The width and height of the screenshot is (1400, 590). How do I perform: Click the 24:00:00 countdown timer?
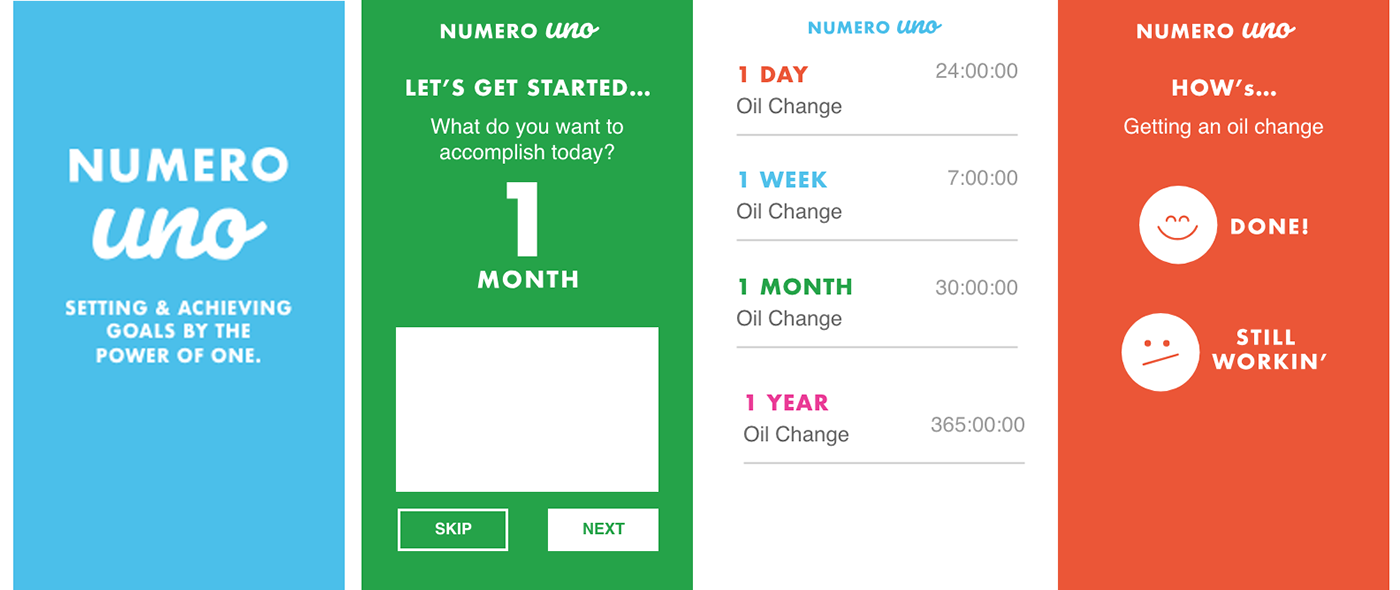977,71
